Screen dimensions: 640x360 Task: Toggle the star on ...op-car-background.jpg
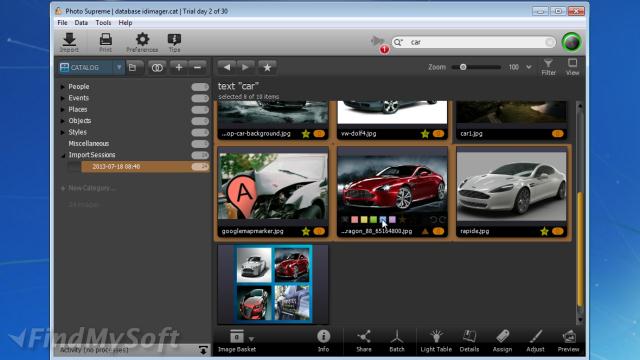click(x=306, y=133)
